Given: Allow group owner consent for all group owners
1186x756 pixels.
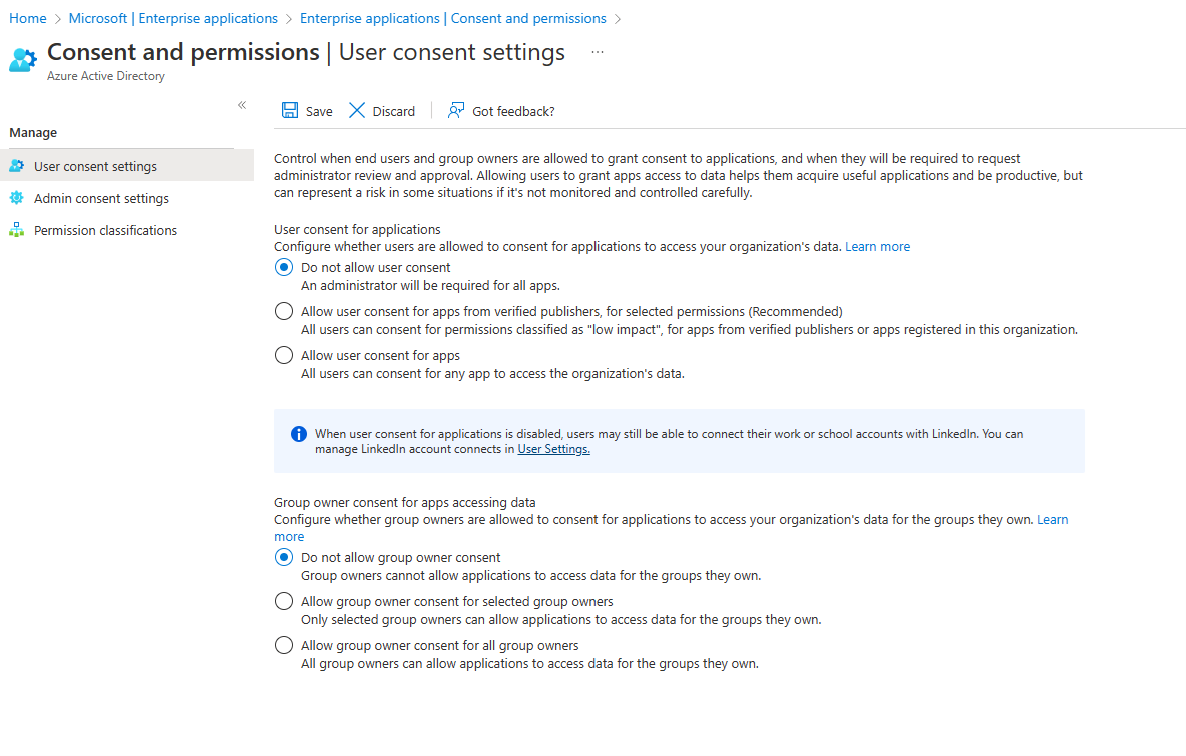Looking at the screenshot, I should 283,645.
